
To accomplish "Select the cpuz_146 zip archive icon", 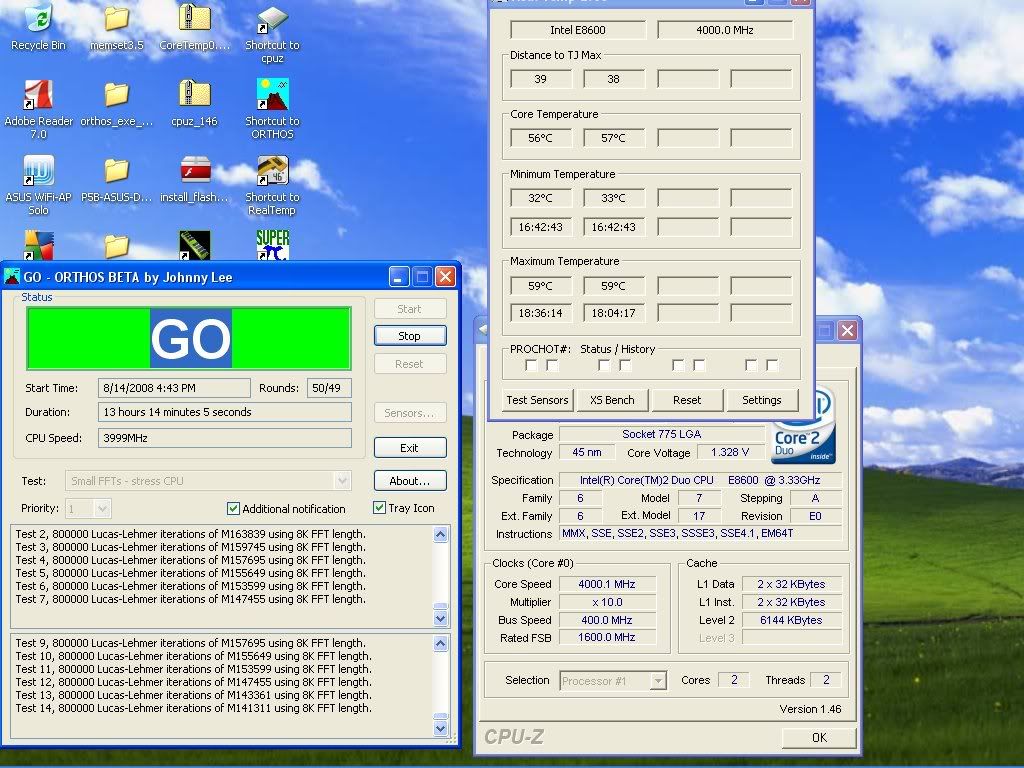I will coord(195,103).
